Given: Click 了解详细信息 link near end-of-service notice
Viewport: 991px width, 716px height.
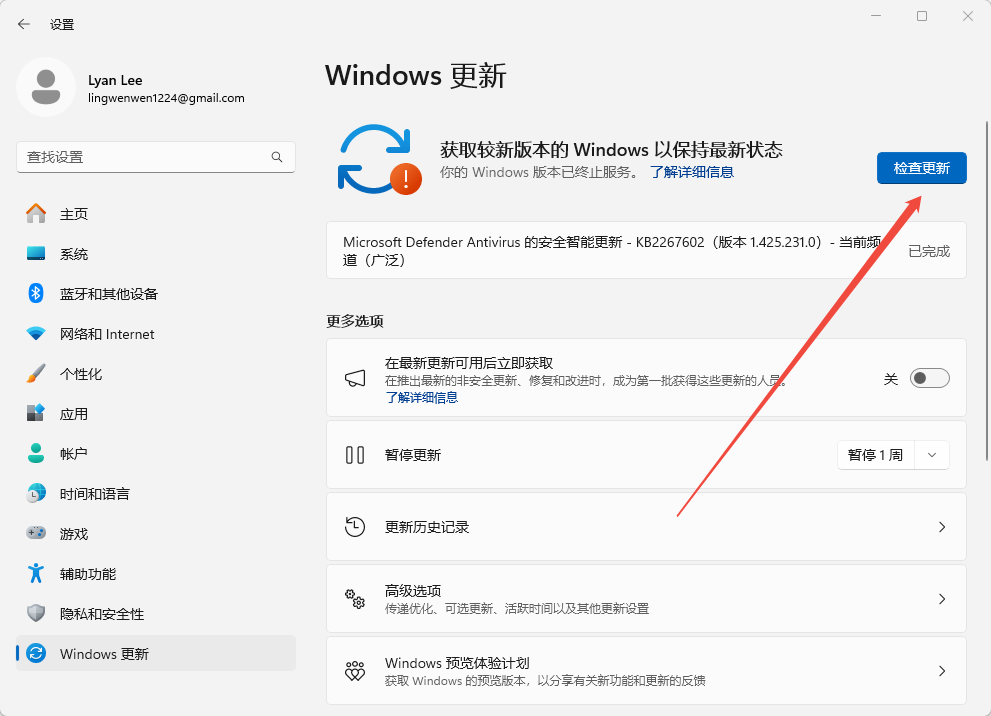Looking at the screenshot, I should [691, 172].
